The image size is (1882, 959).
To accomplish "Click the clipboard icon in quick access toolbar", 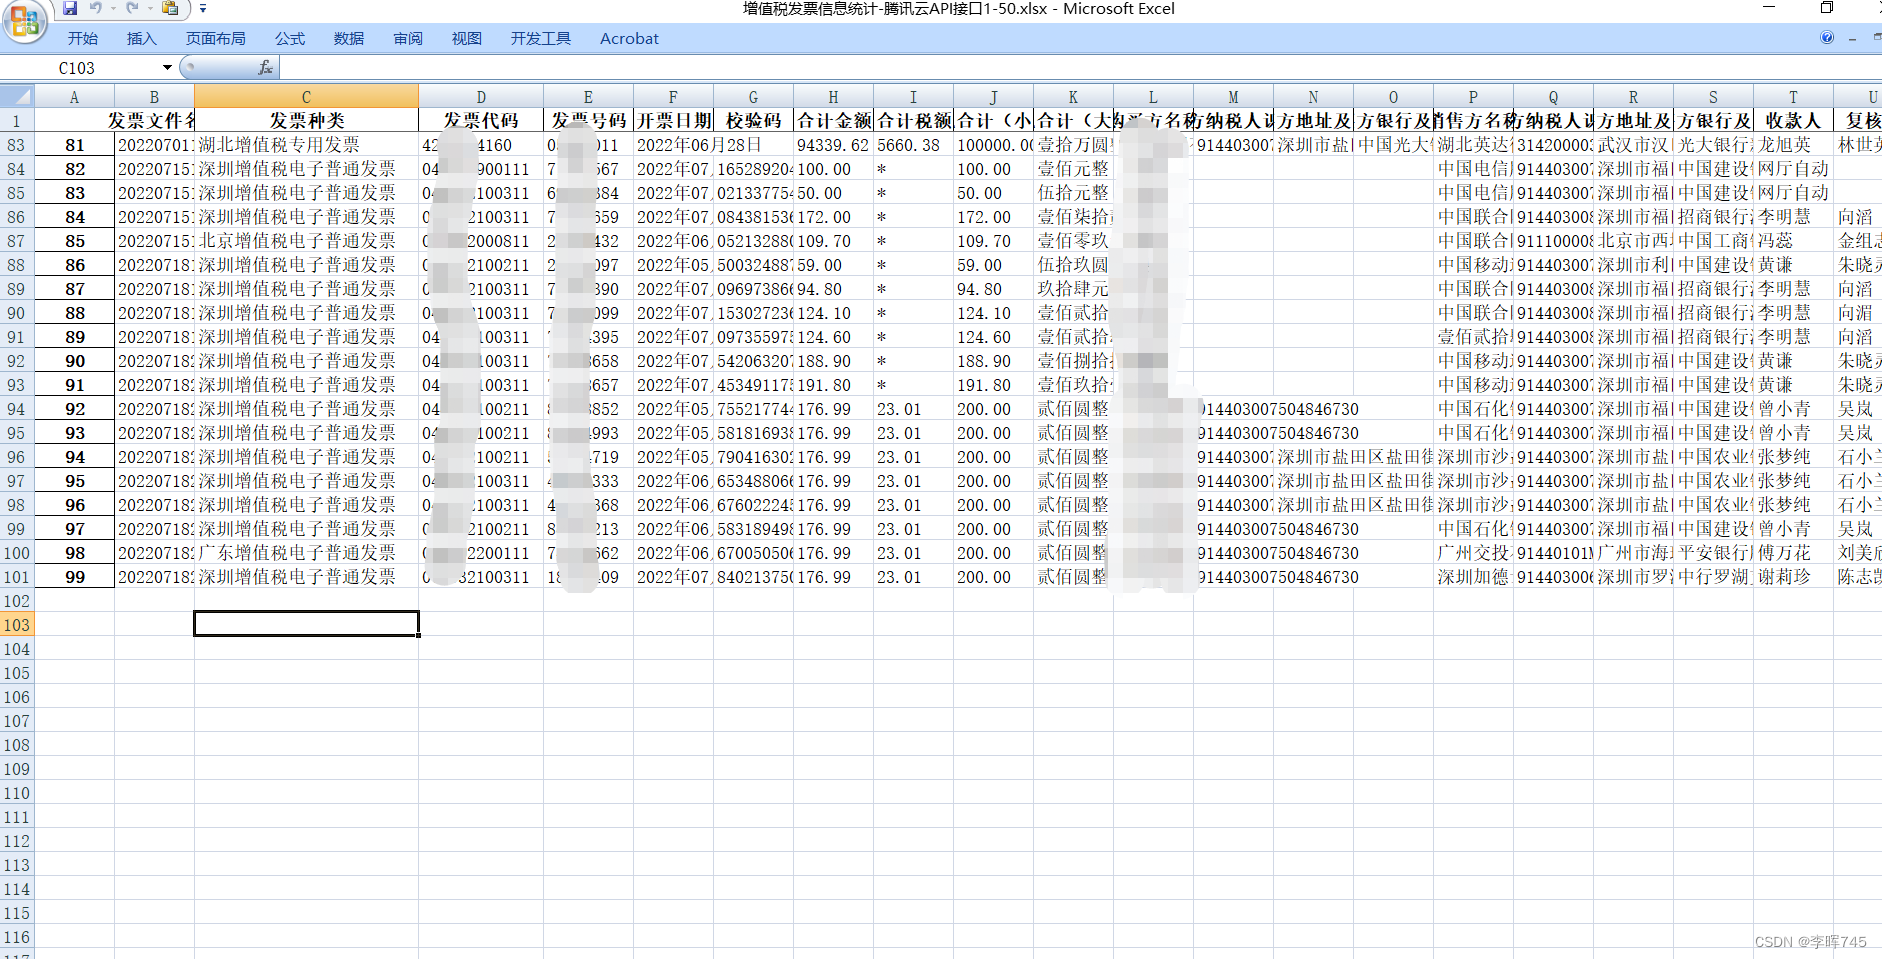I will click(170, 8).
